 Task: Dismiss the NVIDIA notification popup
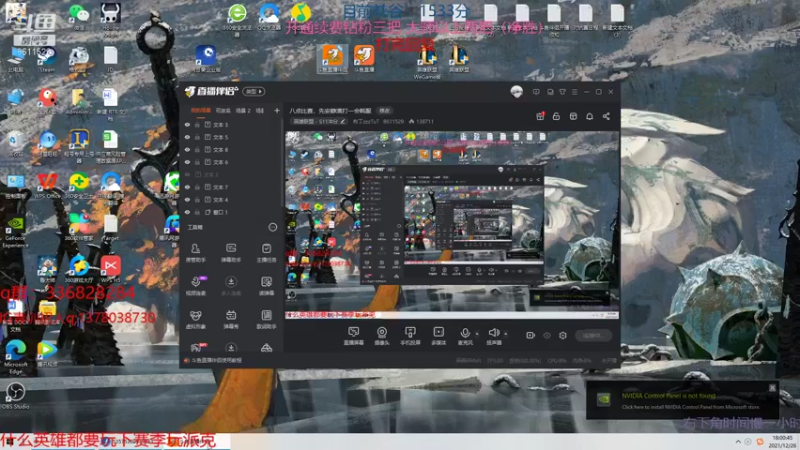pyautogui.click(x=772, y=388)
